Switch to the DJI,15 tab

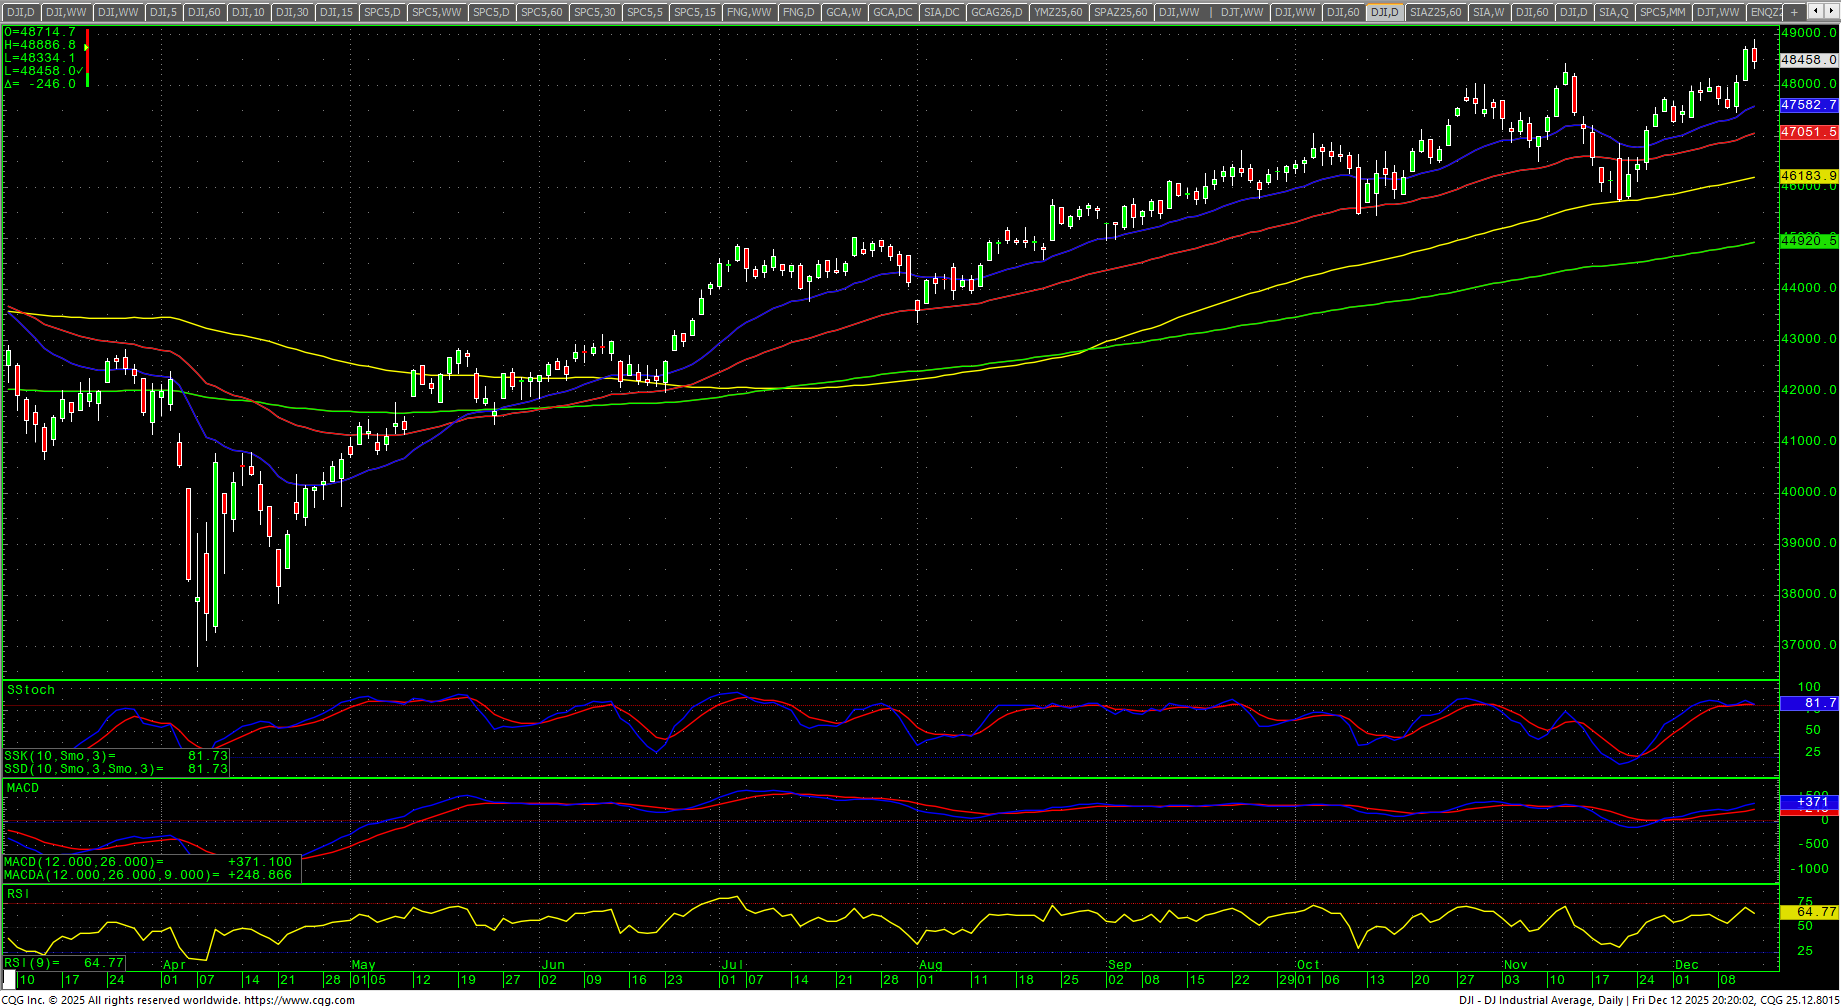coord(335,12)
